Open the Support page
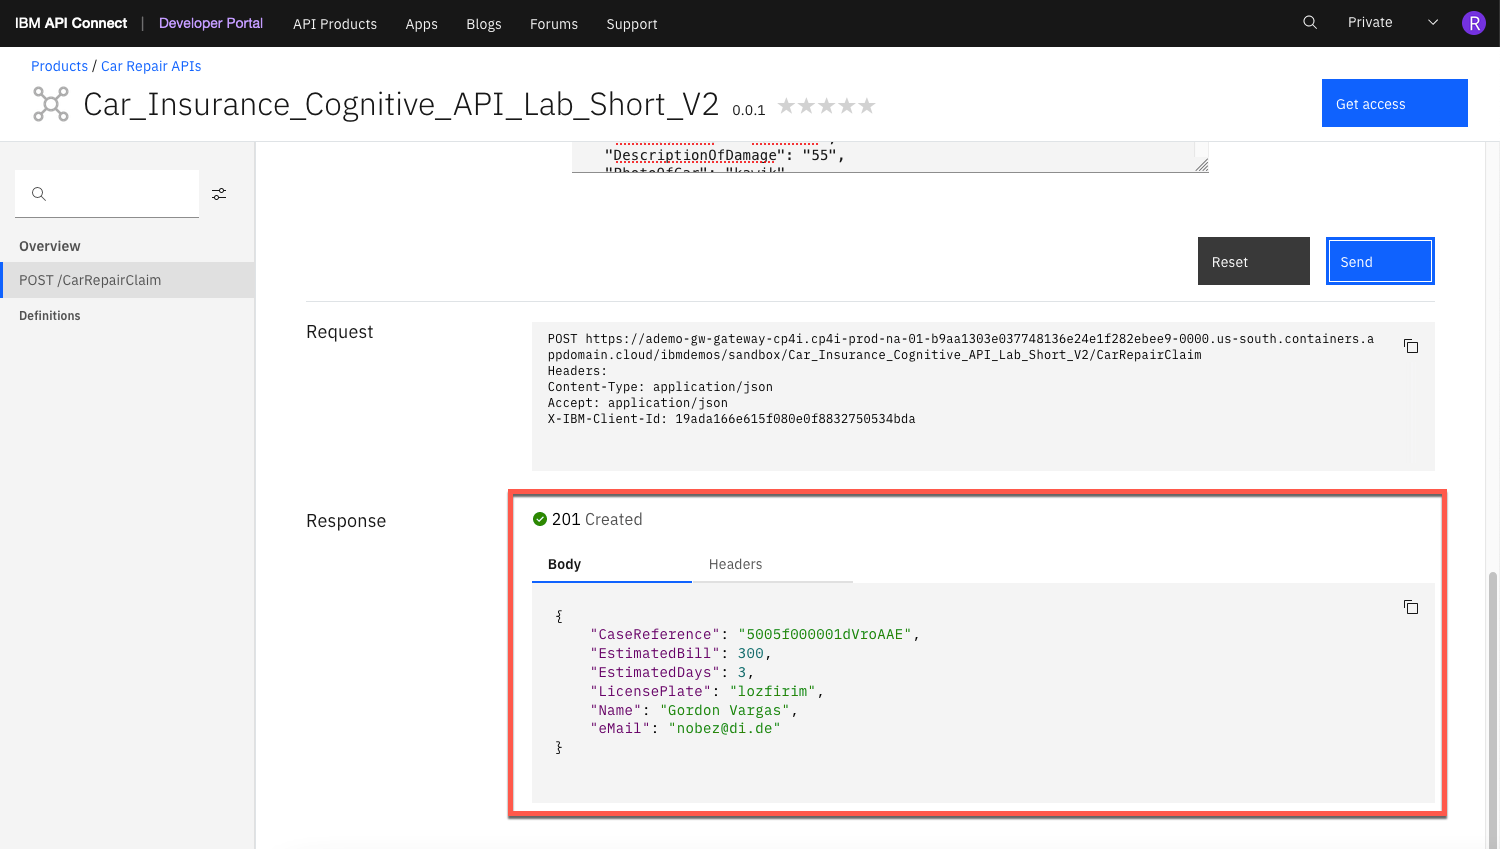 632,24
